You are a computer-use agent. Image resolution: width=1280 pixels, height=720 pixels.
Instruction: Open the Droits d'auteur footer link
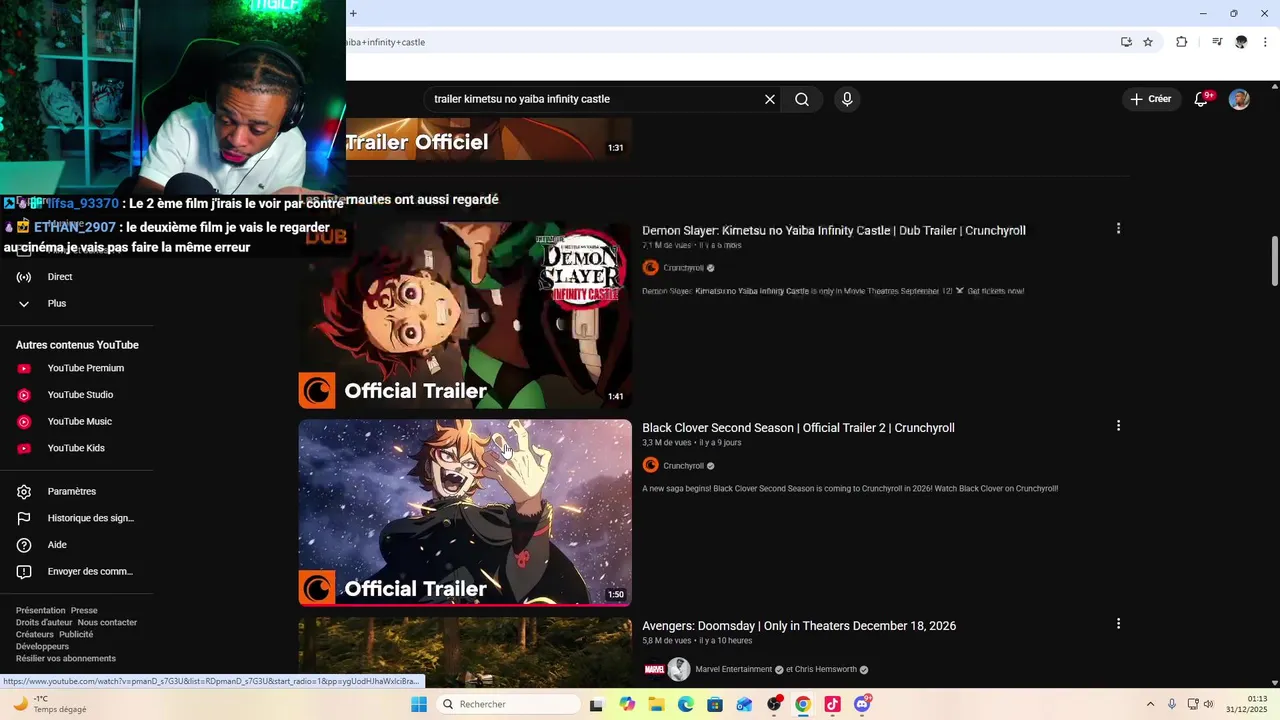44,622
